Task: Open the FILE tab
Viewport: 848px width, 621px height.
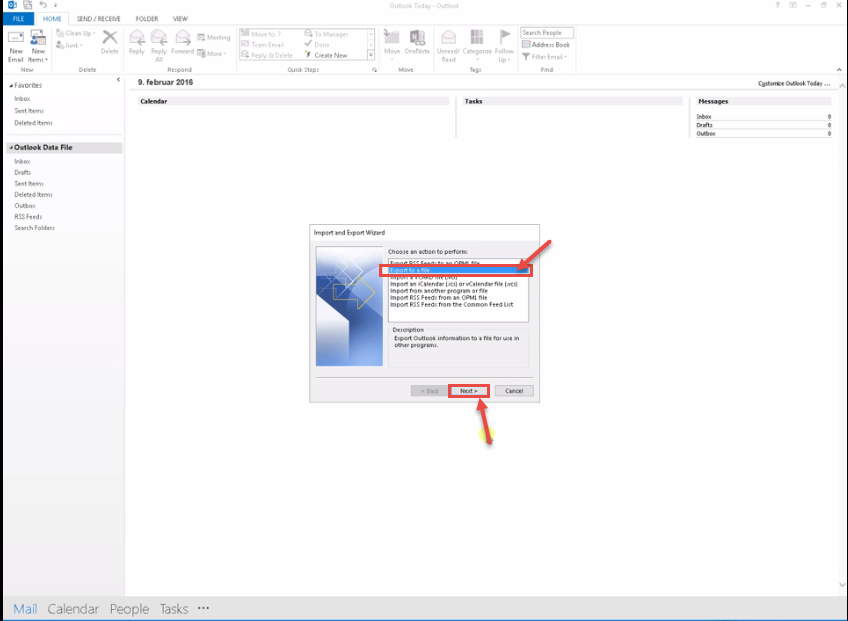Action: (x=18, y=18)
